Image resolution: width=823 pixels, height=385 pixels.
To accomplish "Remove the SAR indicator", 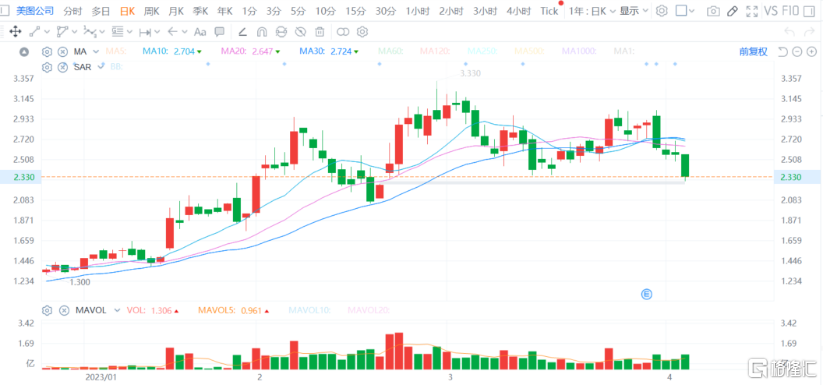I will 62,67.
